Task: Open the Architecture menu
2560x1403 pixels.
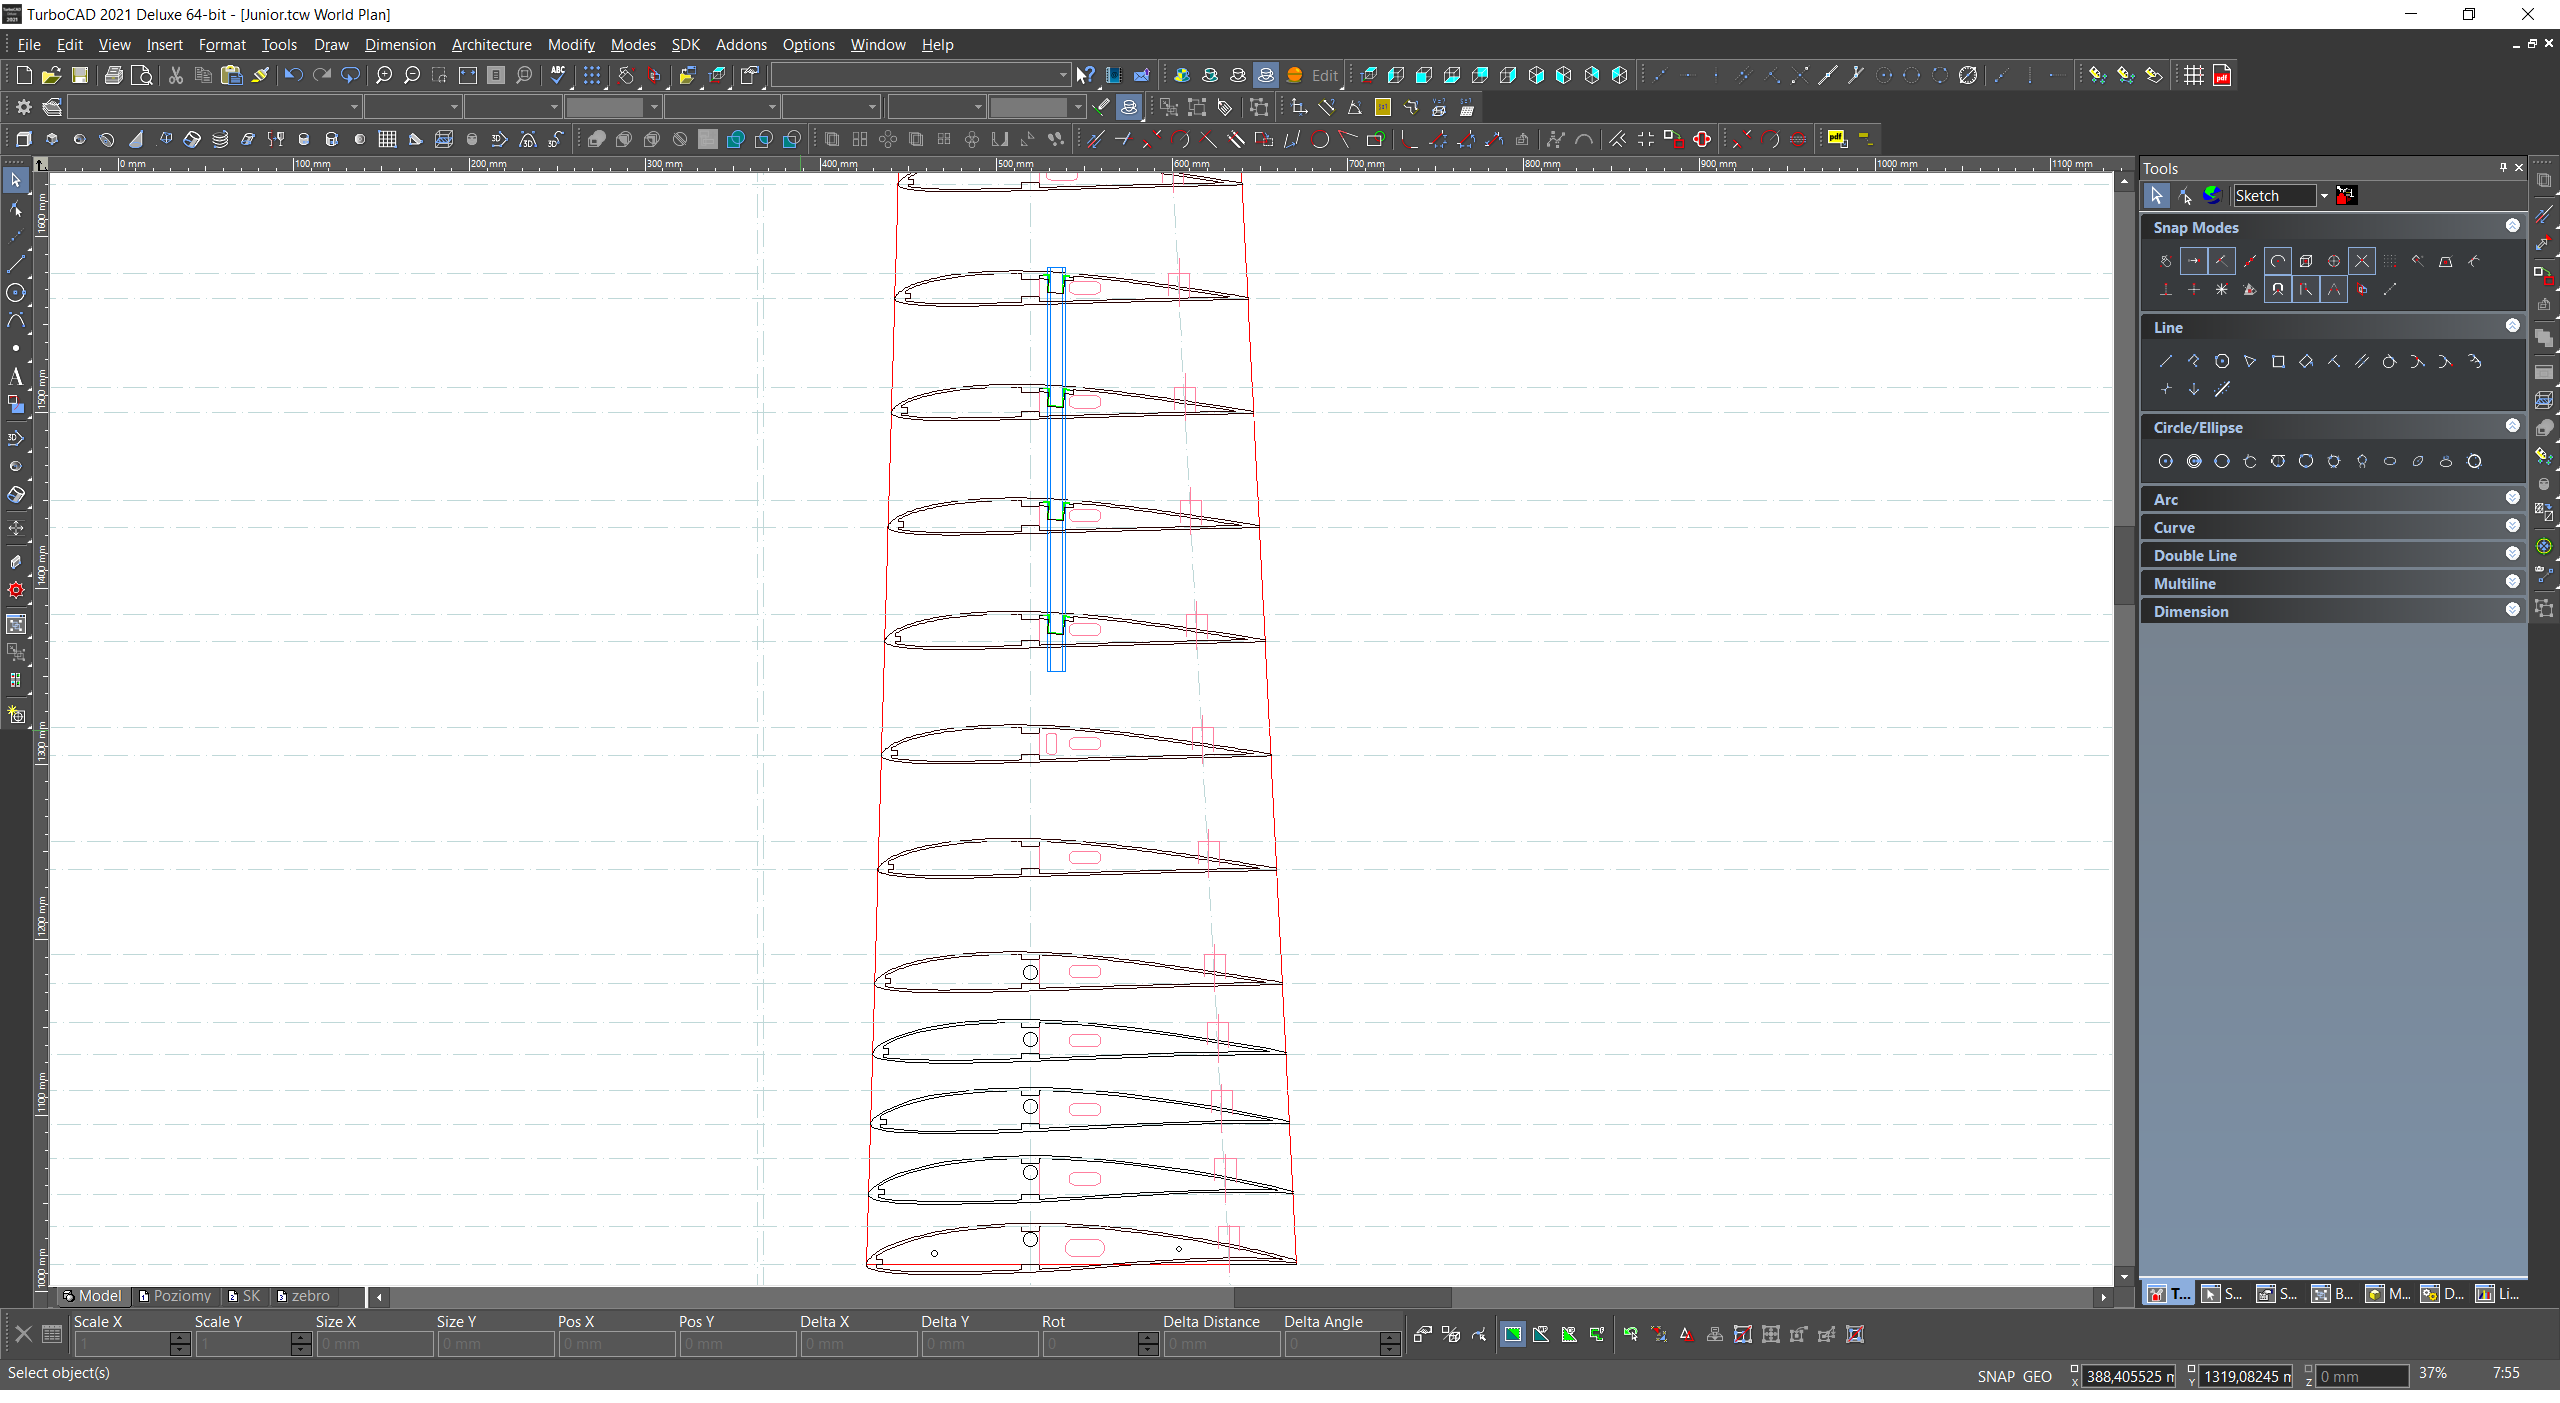Action: pos(491,45)
